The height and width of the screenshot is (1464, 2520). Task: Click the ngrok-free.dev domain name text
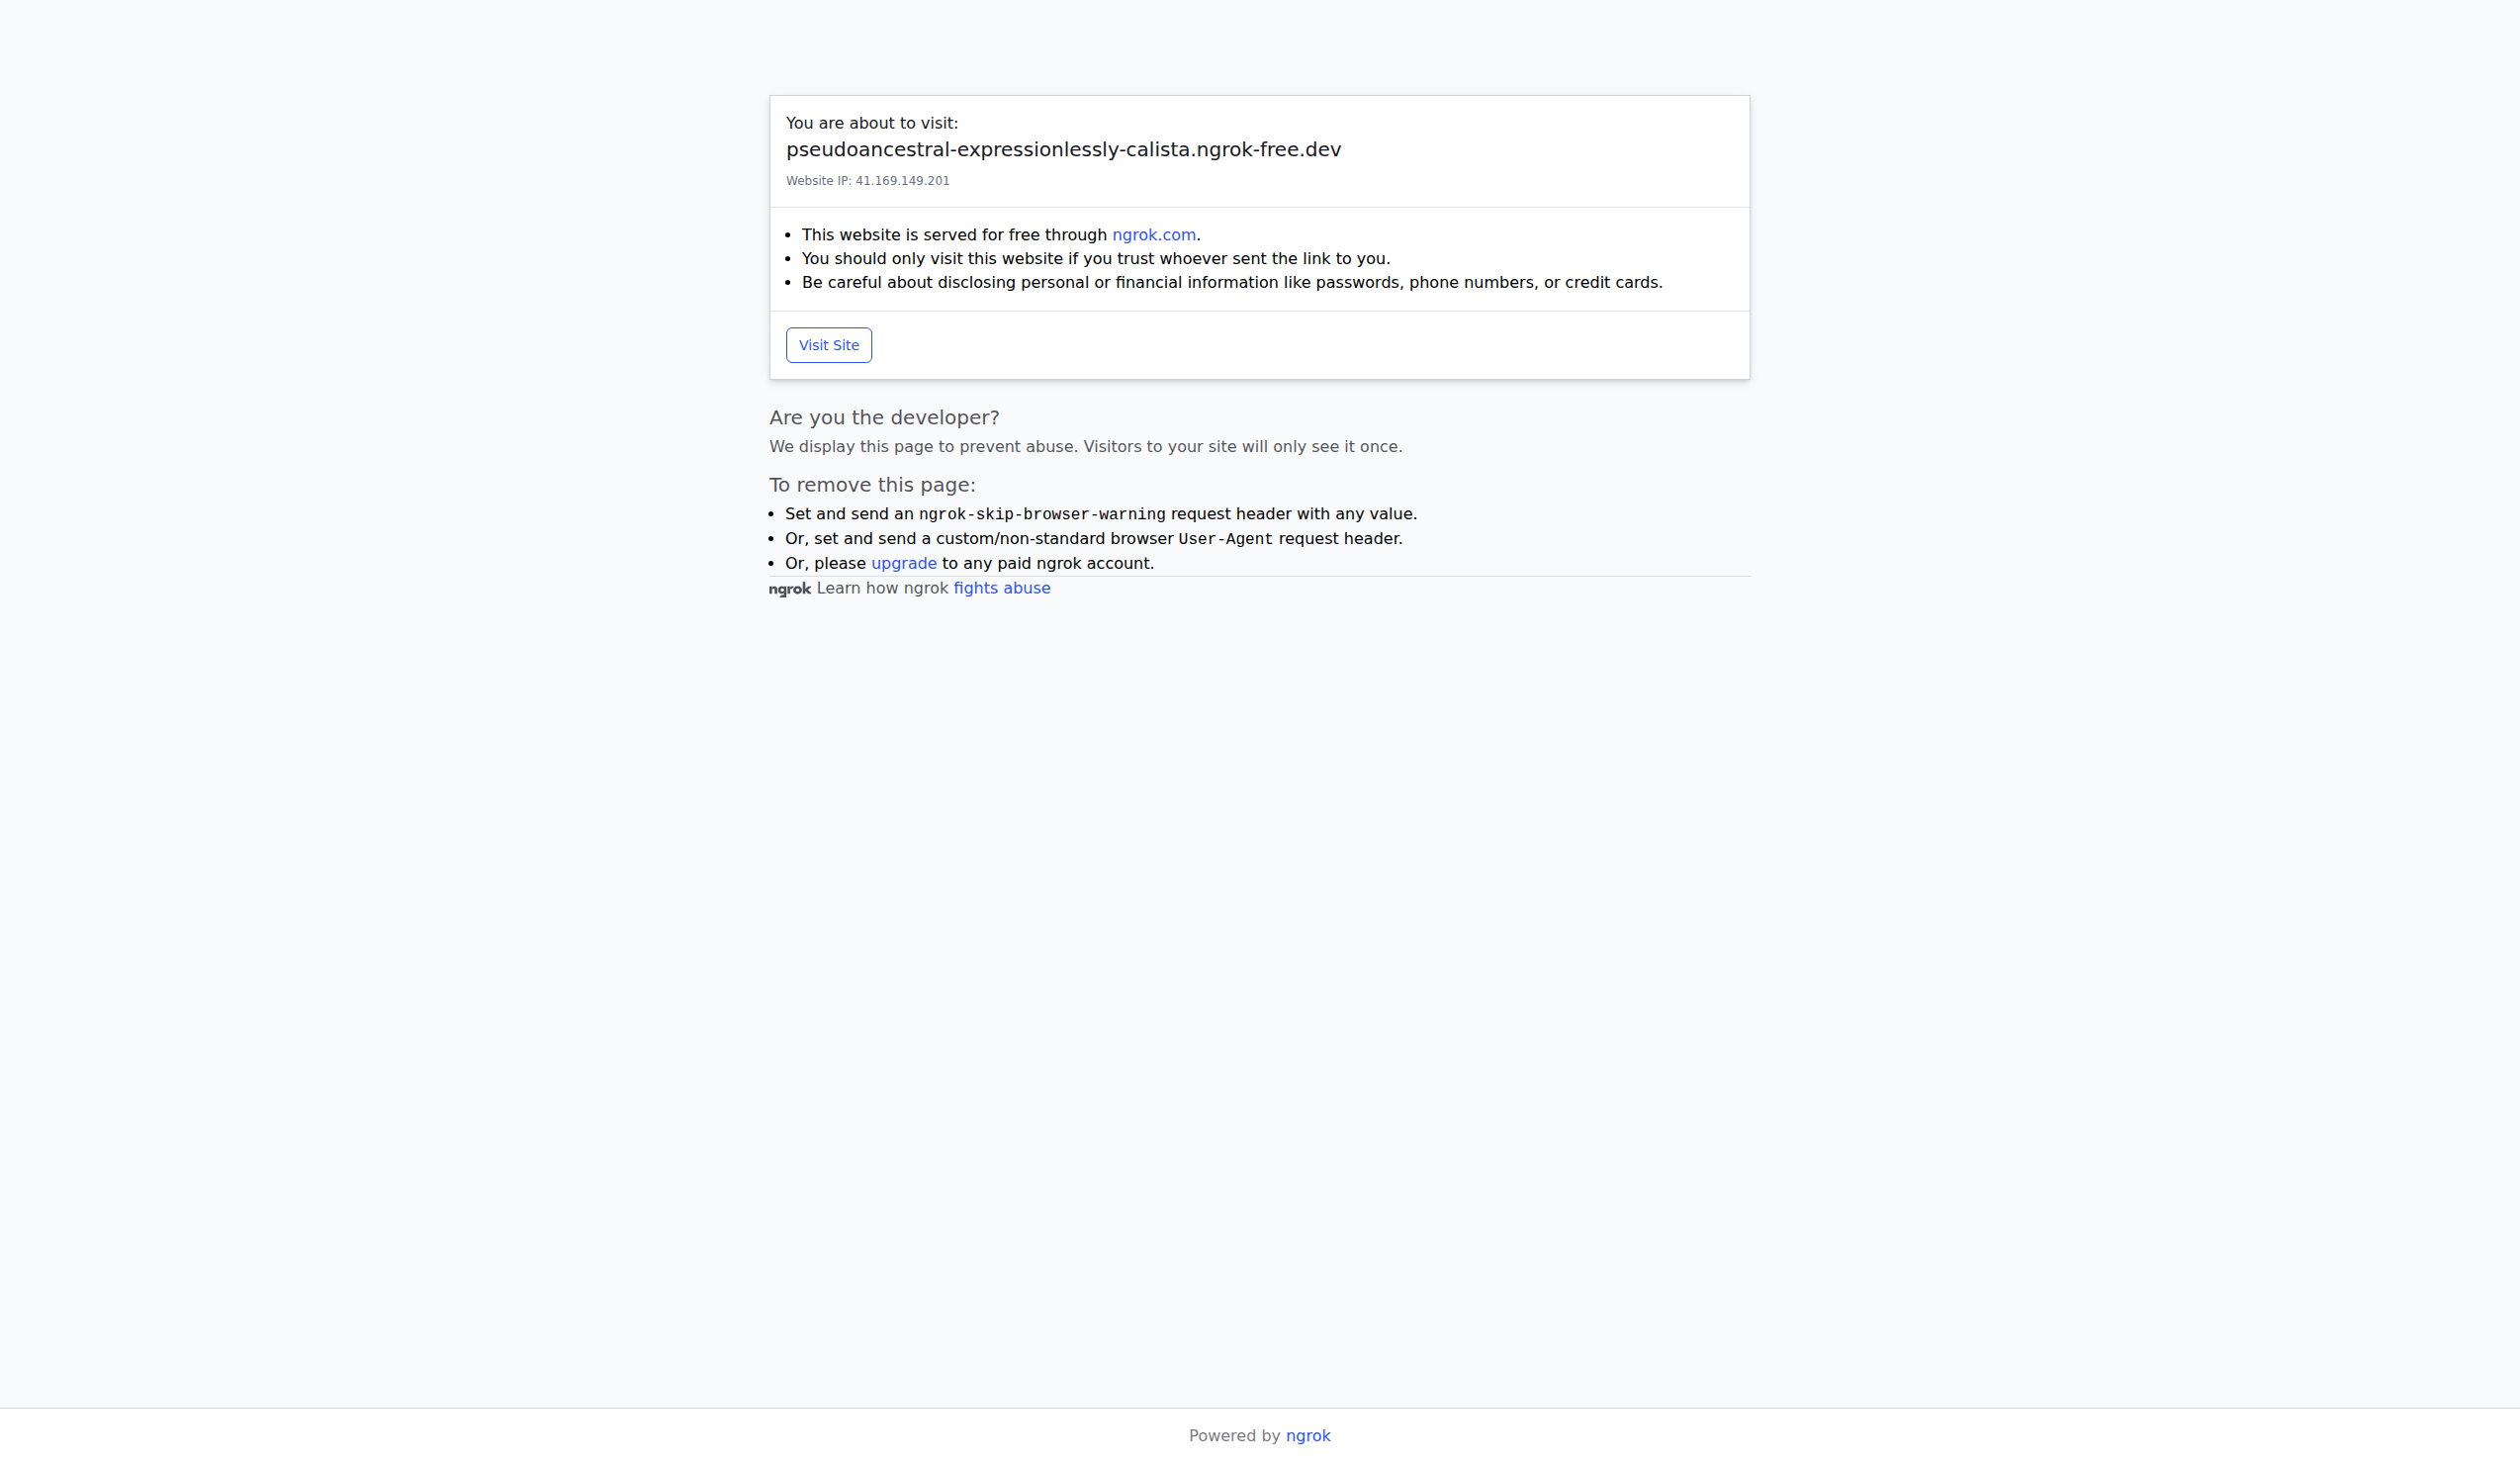(x=1062, y=150)
